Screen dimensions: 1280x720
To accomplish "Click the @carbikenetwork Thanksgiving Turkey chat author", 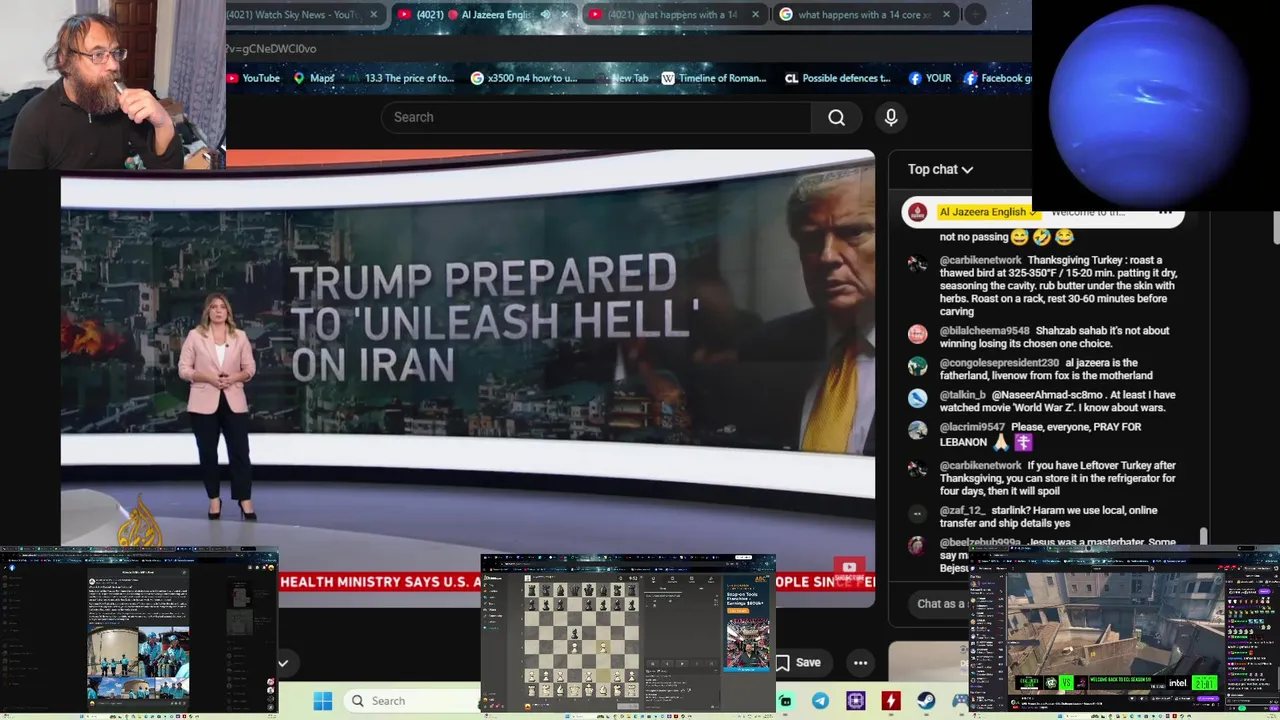I will [980, 260].
